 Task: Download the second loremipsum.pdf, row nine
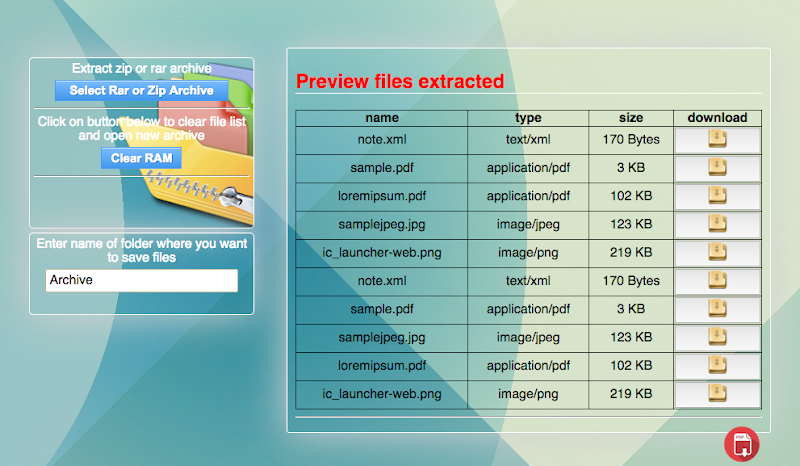point(717,366)
